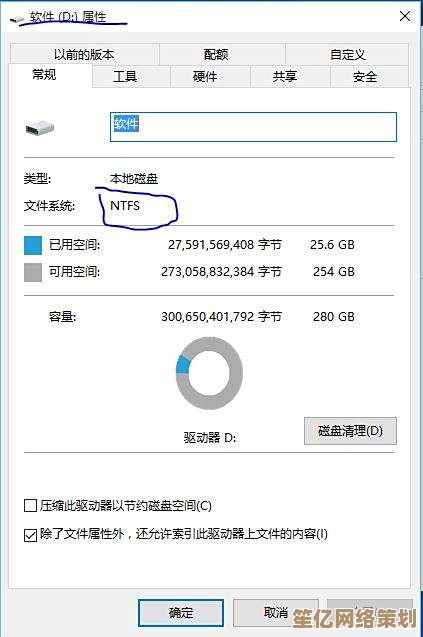The height and width of the screenshot is (637, 423).
Task: Click the 磁盘清理(D) button
Action: [350, 431]
